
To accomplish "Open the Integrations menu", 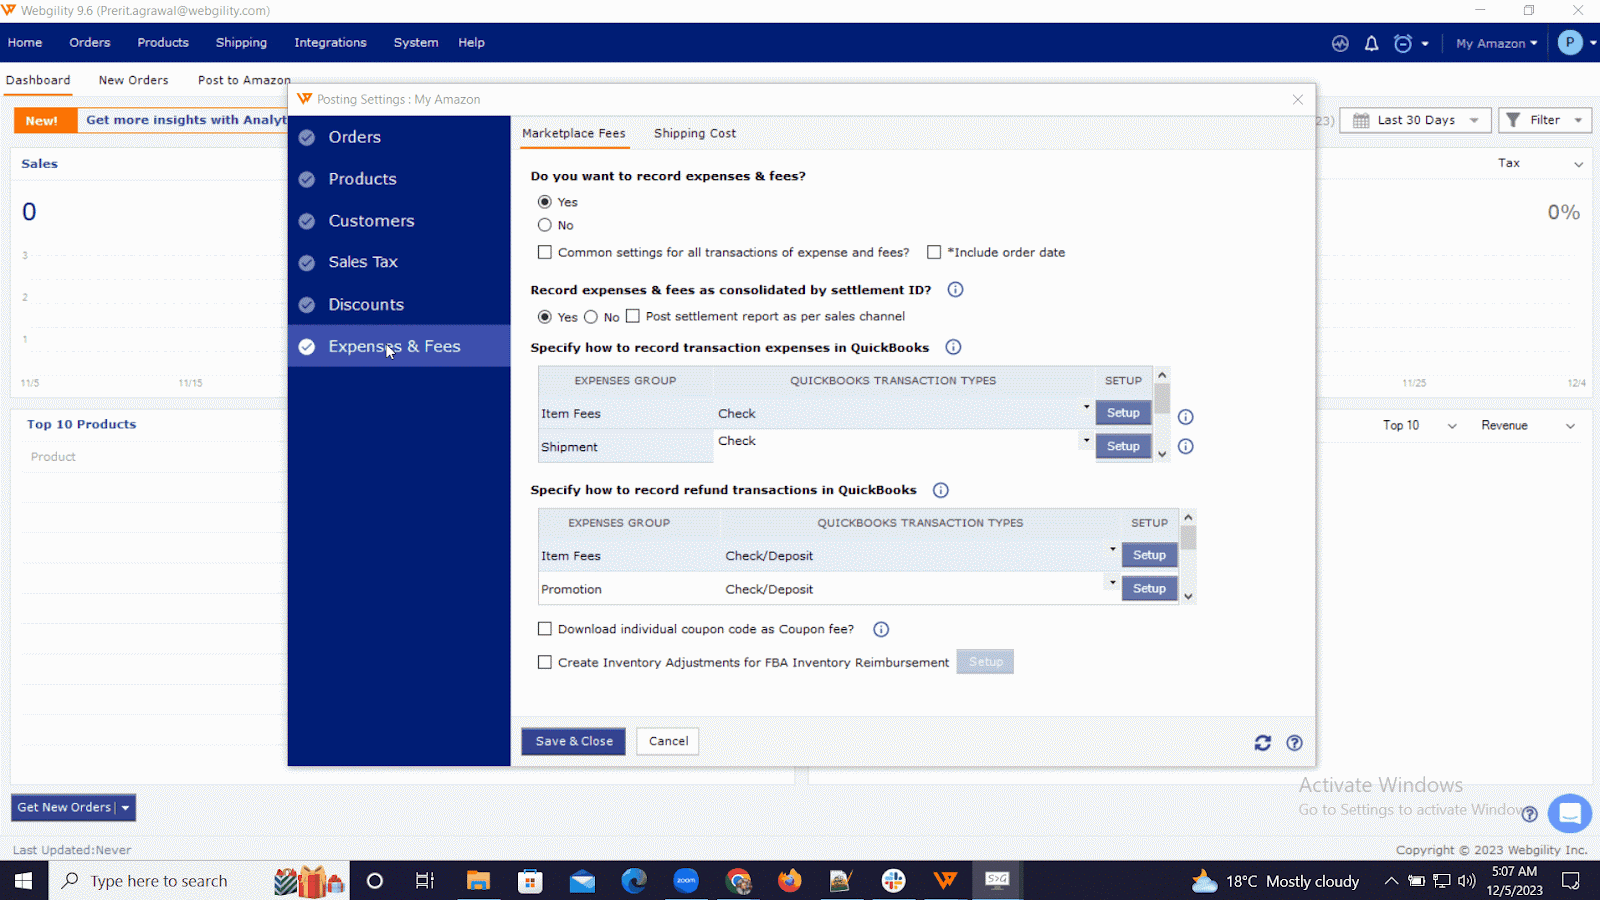I will 330,43.
